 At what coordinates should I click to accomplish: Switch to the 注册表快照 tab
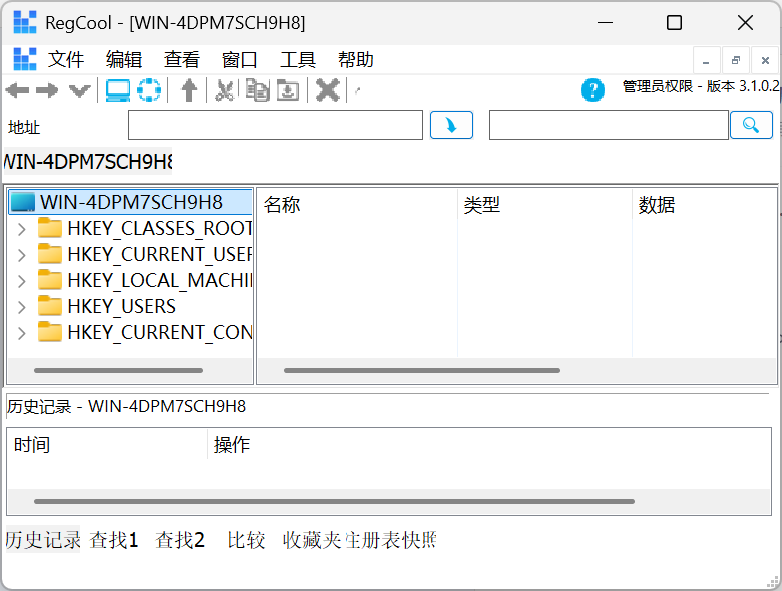[x=390, y=540]
